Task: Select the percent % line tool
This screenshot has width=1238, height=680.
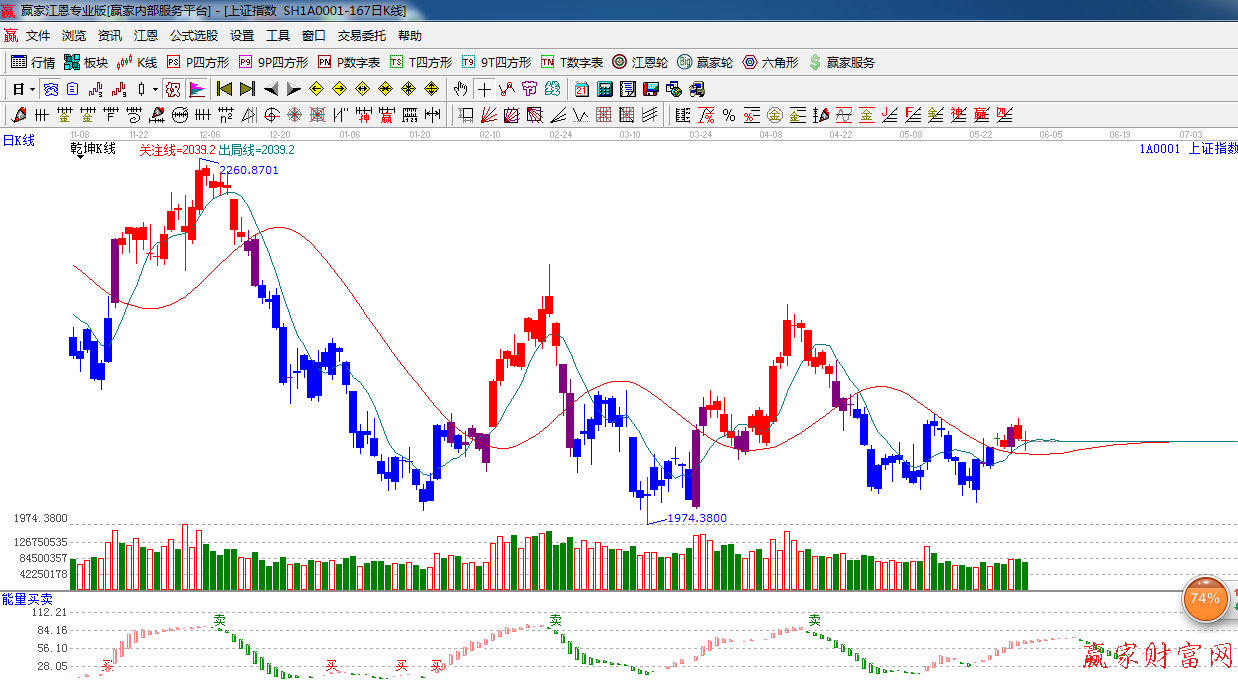Action: pos(729,115)
